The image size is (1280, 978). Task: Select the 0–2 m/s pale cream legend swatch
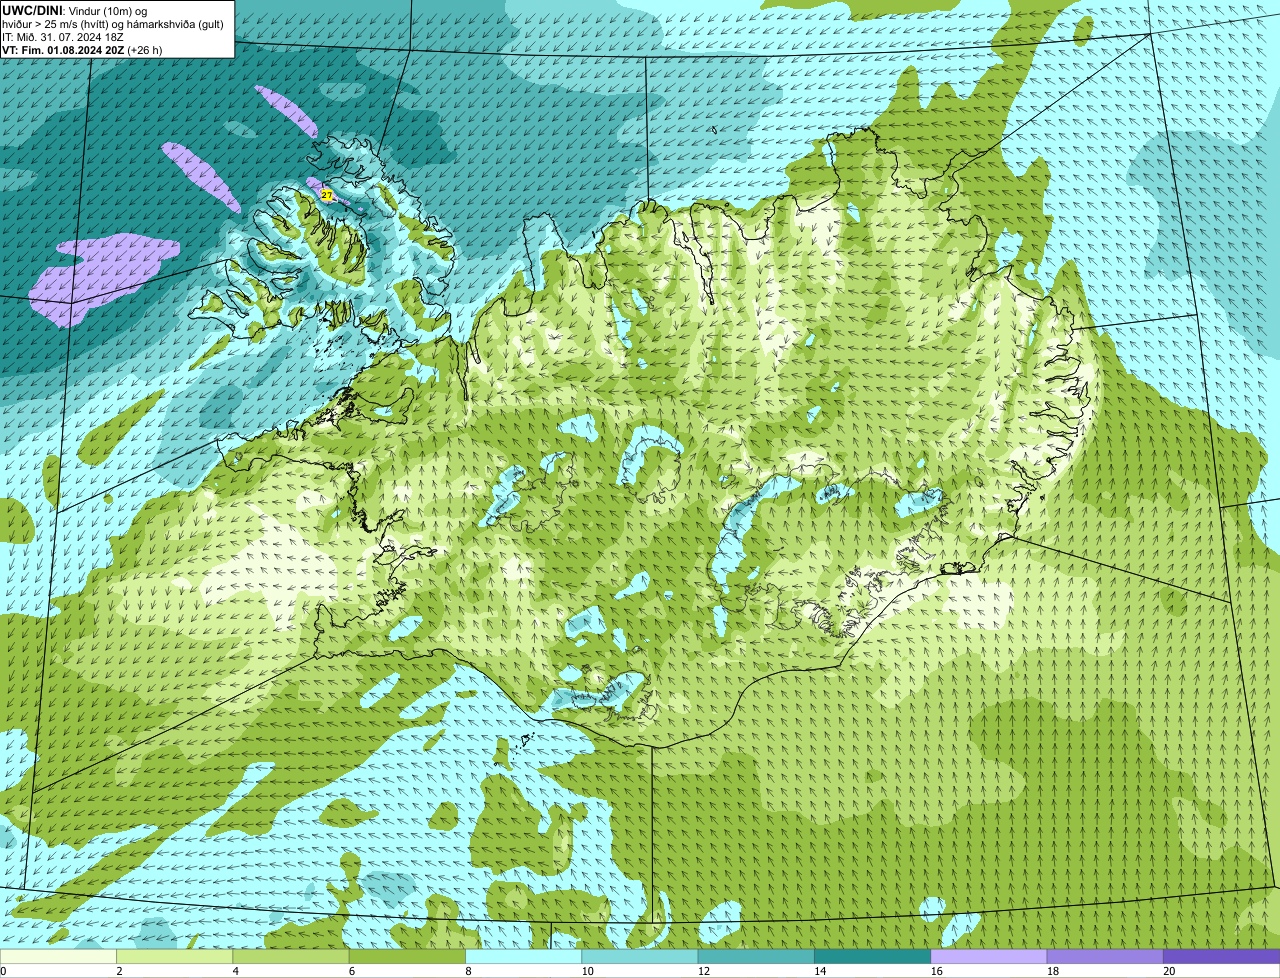pyautogui.click(x=59, y=956)
